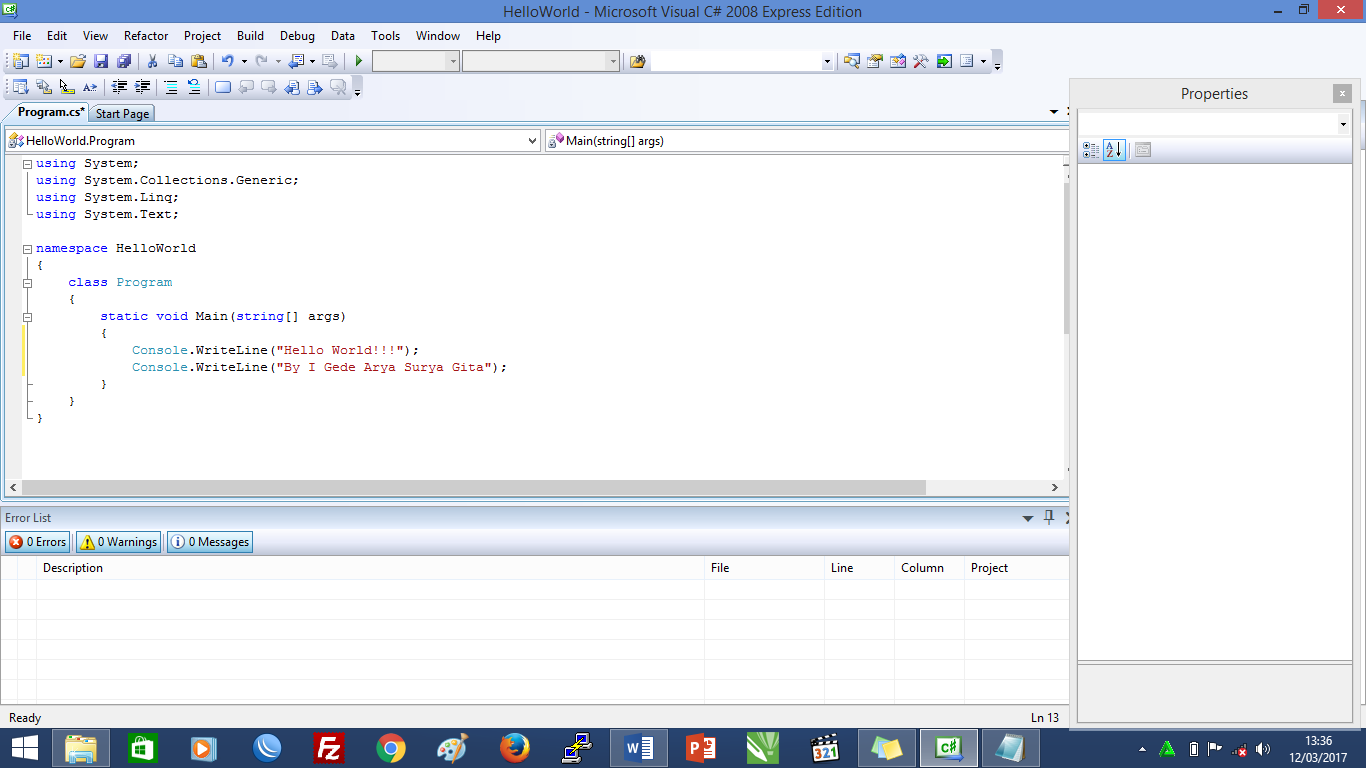Viewport: 1366px width, 768px height.
Task: Open the Error List window position menu arrow
Action: click(x=1028, y=518)
